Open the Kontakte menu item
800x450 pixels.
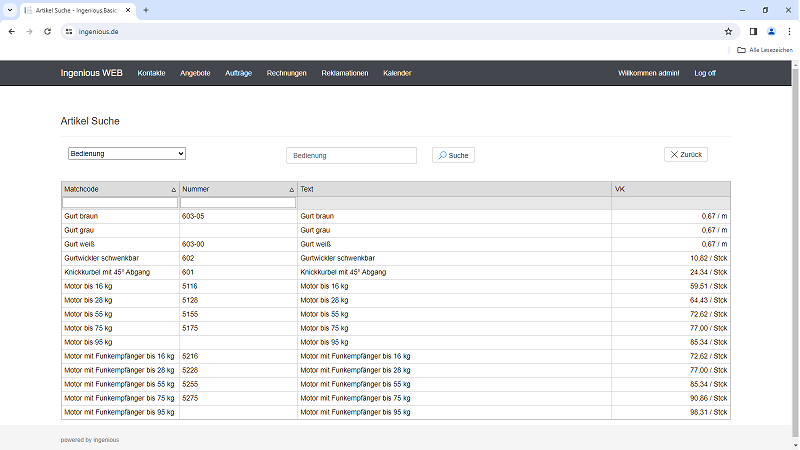tap(152, 73)
